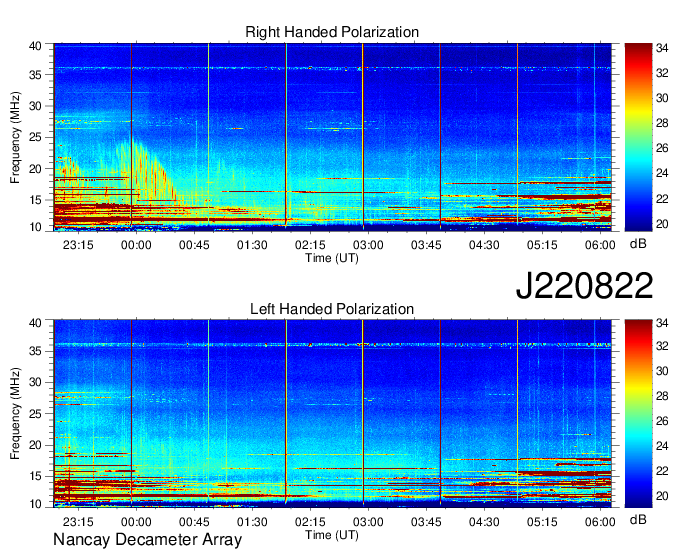Click the 20 MHz tick on left-handed frequency axis
The width and height of the screenshot is (680, 552).
[35, 445]
